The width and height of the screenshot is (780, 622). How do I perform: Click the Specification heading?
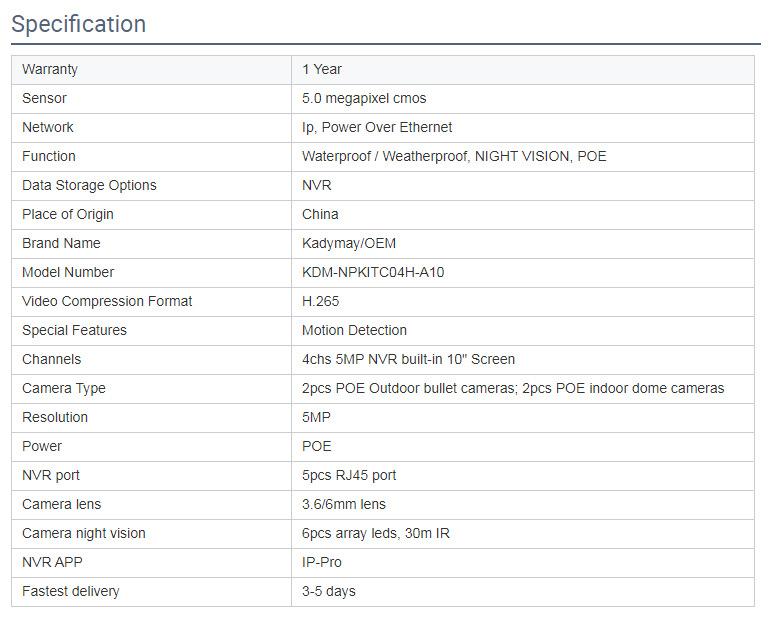tap(78, 24)
